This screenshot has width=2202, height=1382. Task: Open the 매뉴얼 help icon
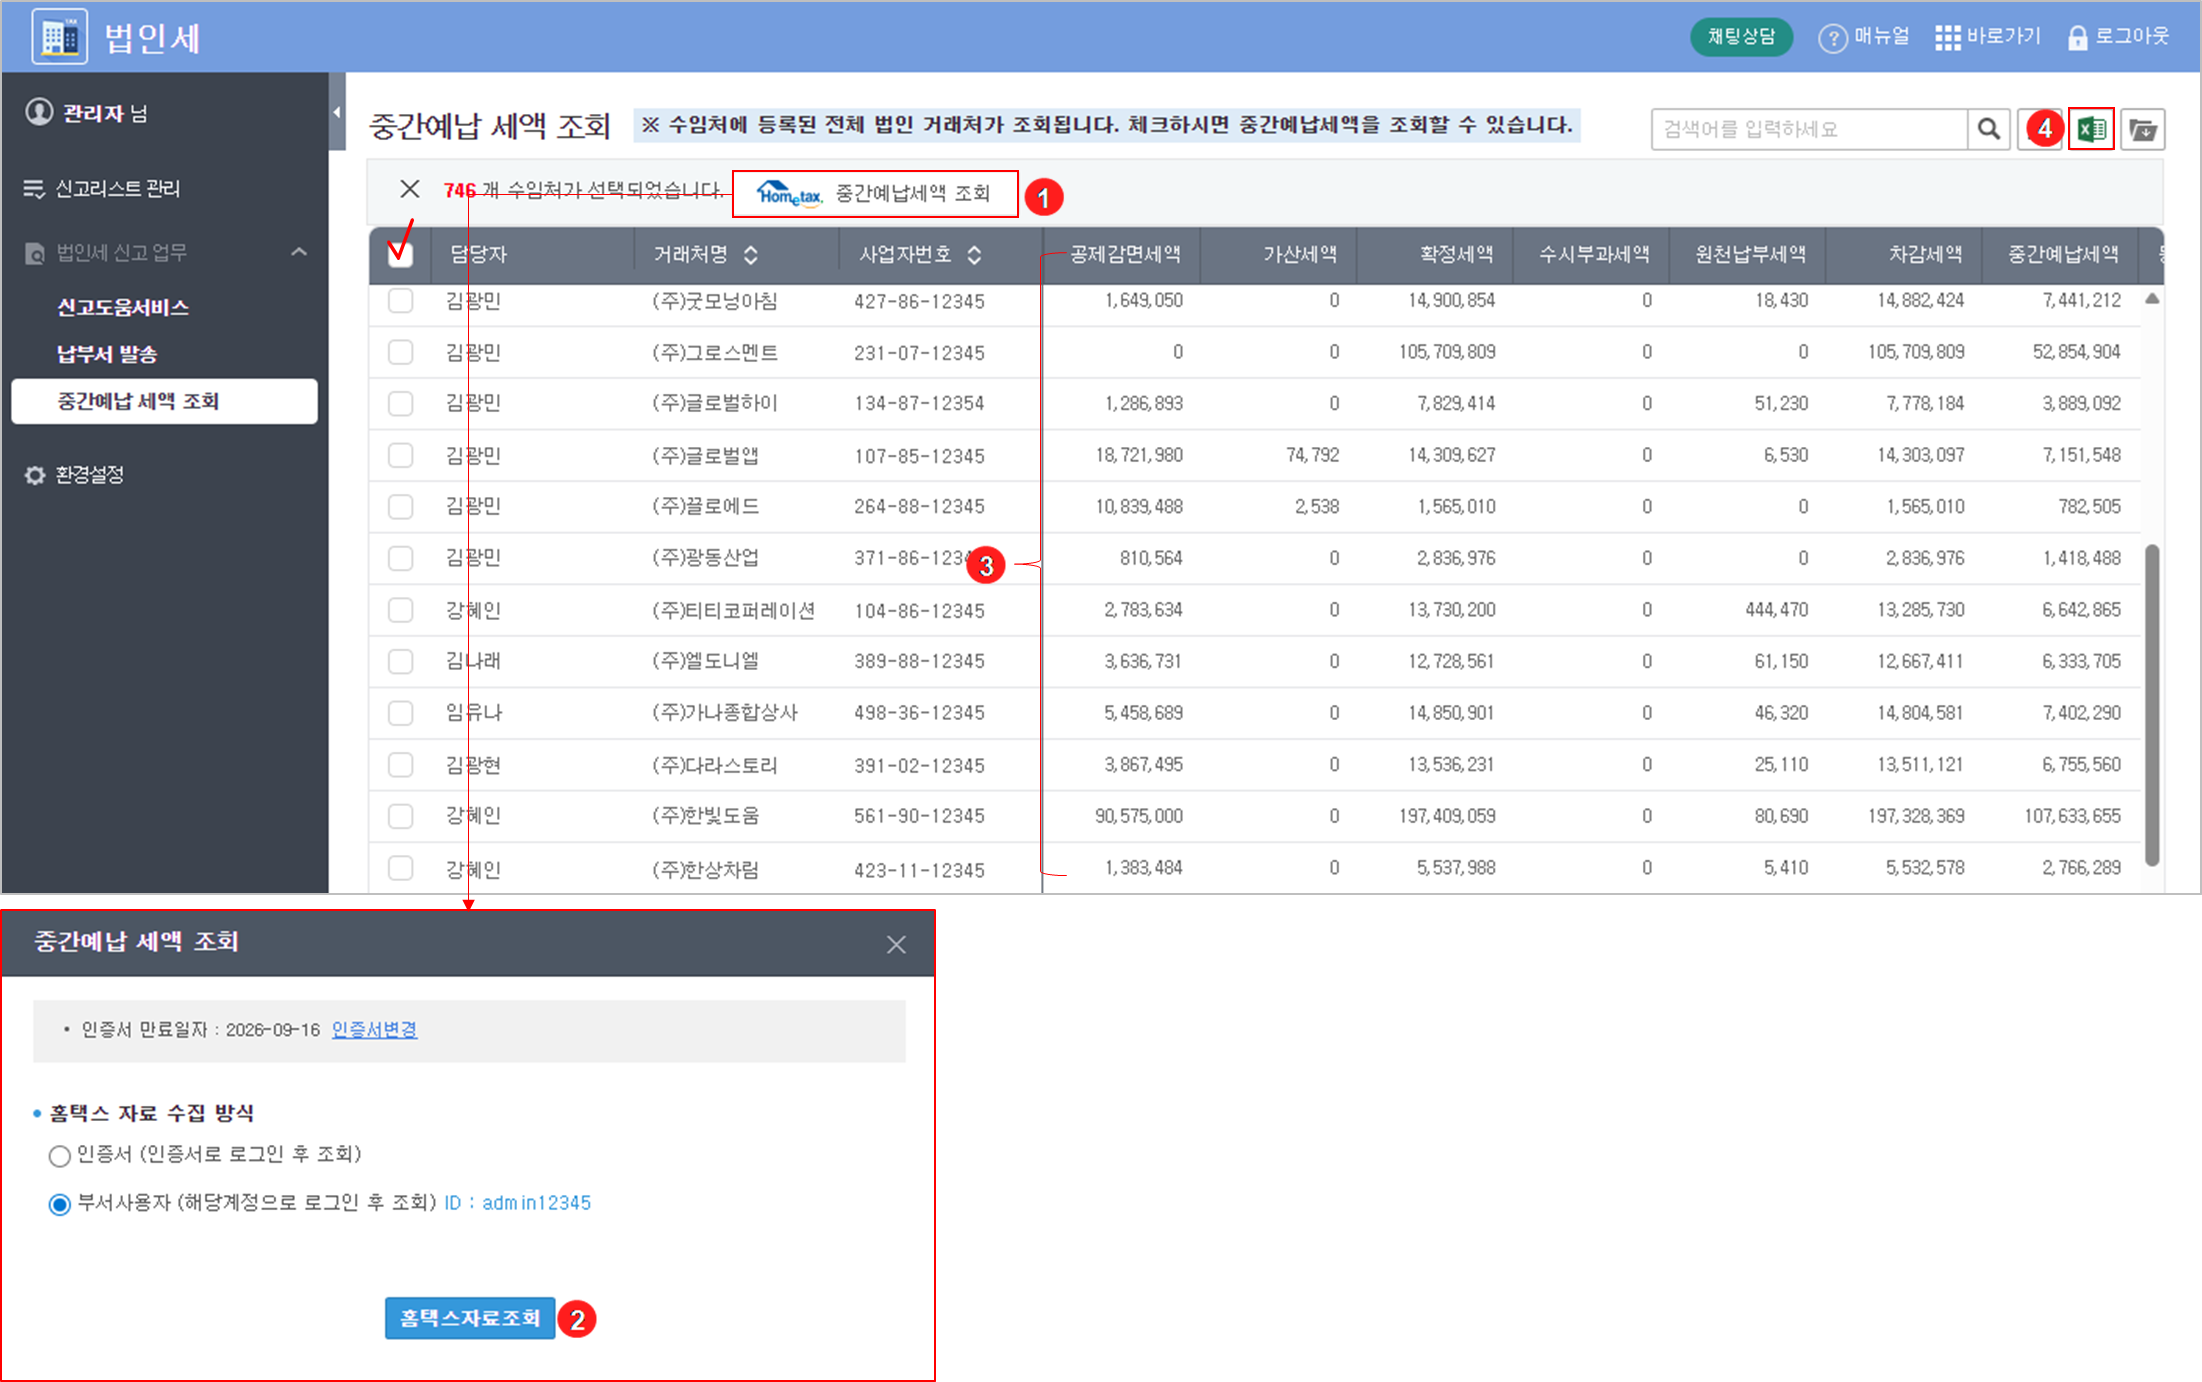pos(1832,38)
